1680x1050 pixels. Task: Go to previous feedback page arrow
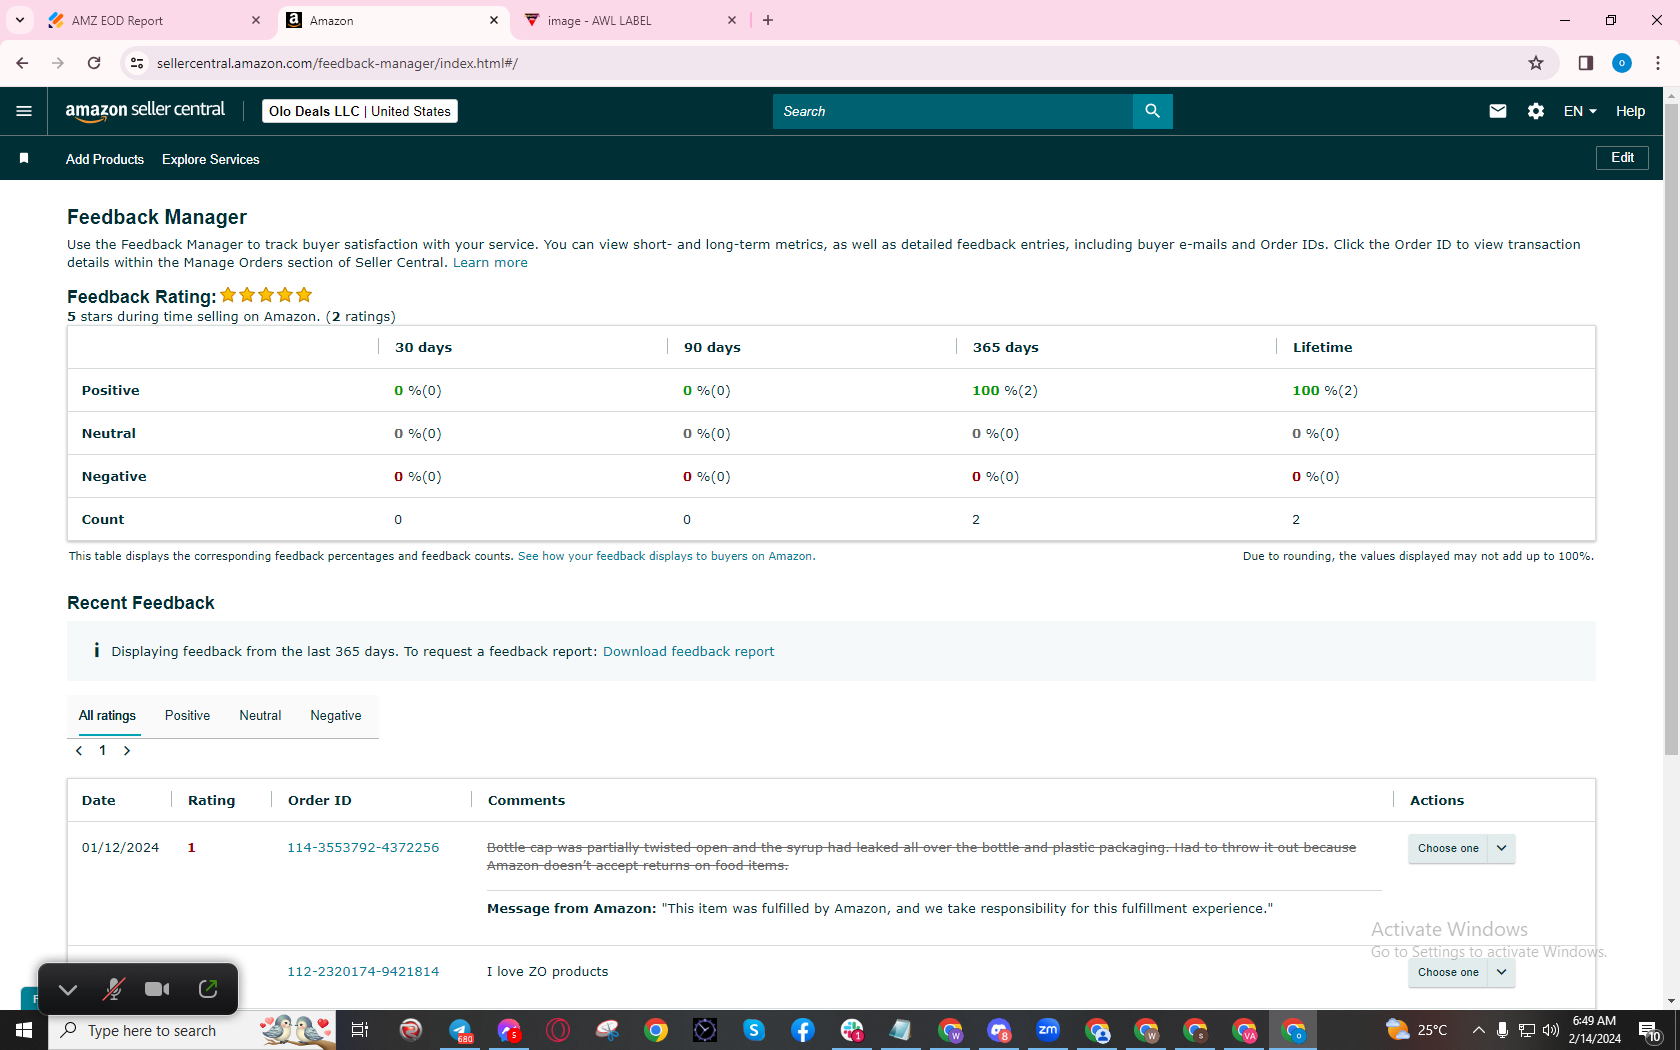pyautogui.click(x=79, y=751)
